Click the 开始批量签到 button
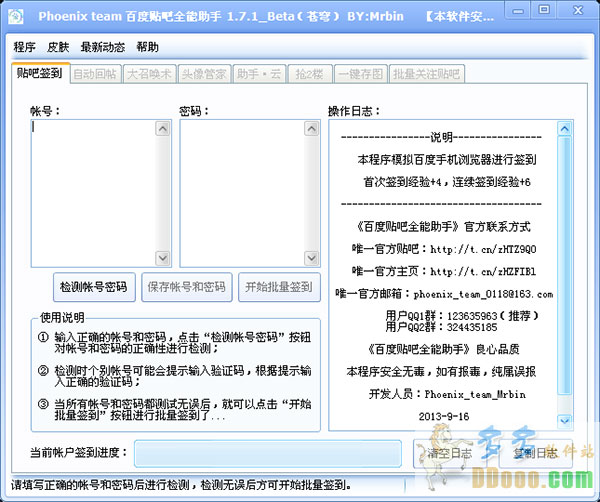Screen dimensions: 600x502 point(279,287)
